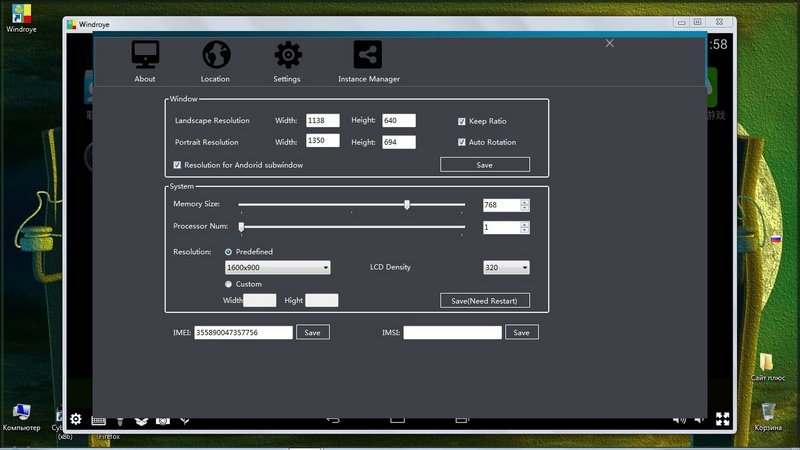The image size is (800, 450).
Task: Select the Корзина recycle bin icon
Action: 768,417
